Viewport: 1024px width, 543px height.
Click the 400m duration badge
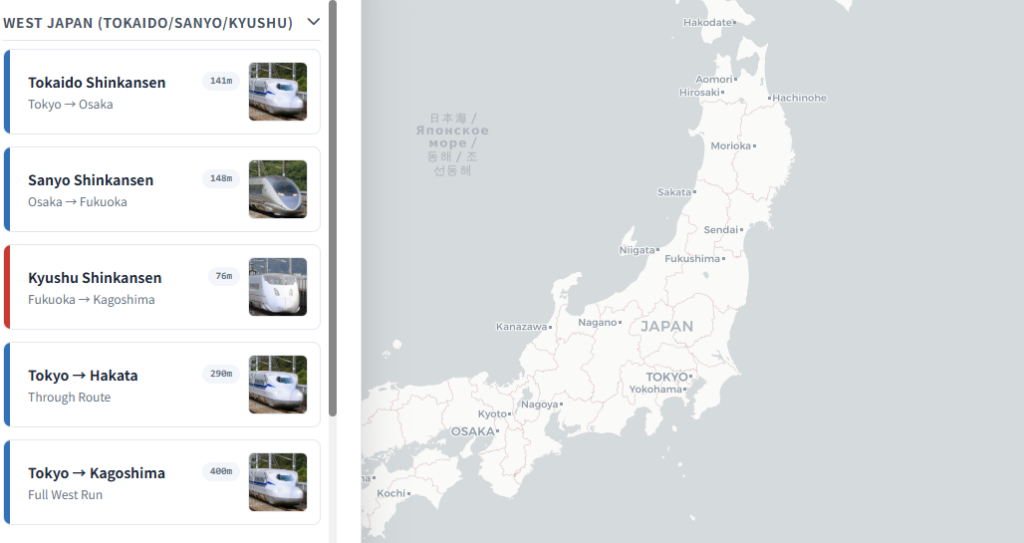pos(221,471)
